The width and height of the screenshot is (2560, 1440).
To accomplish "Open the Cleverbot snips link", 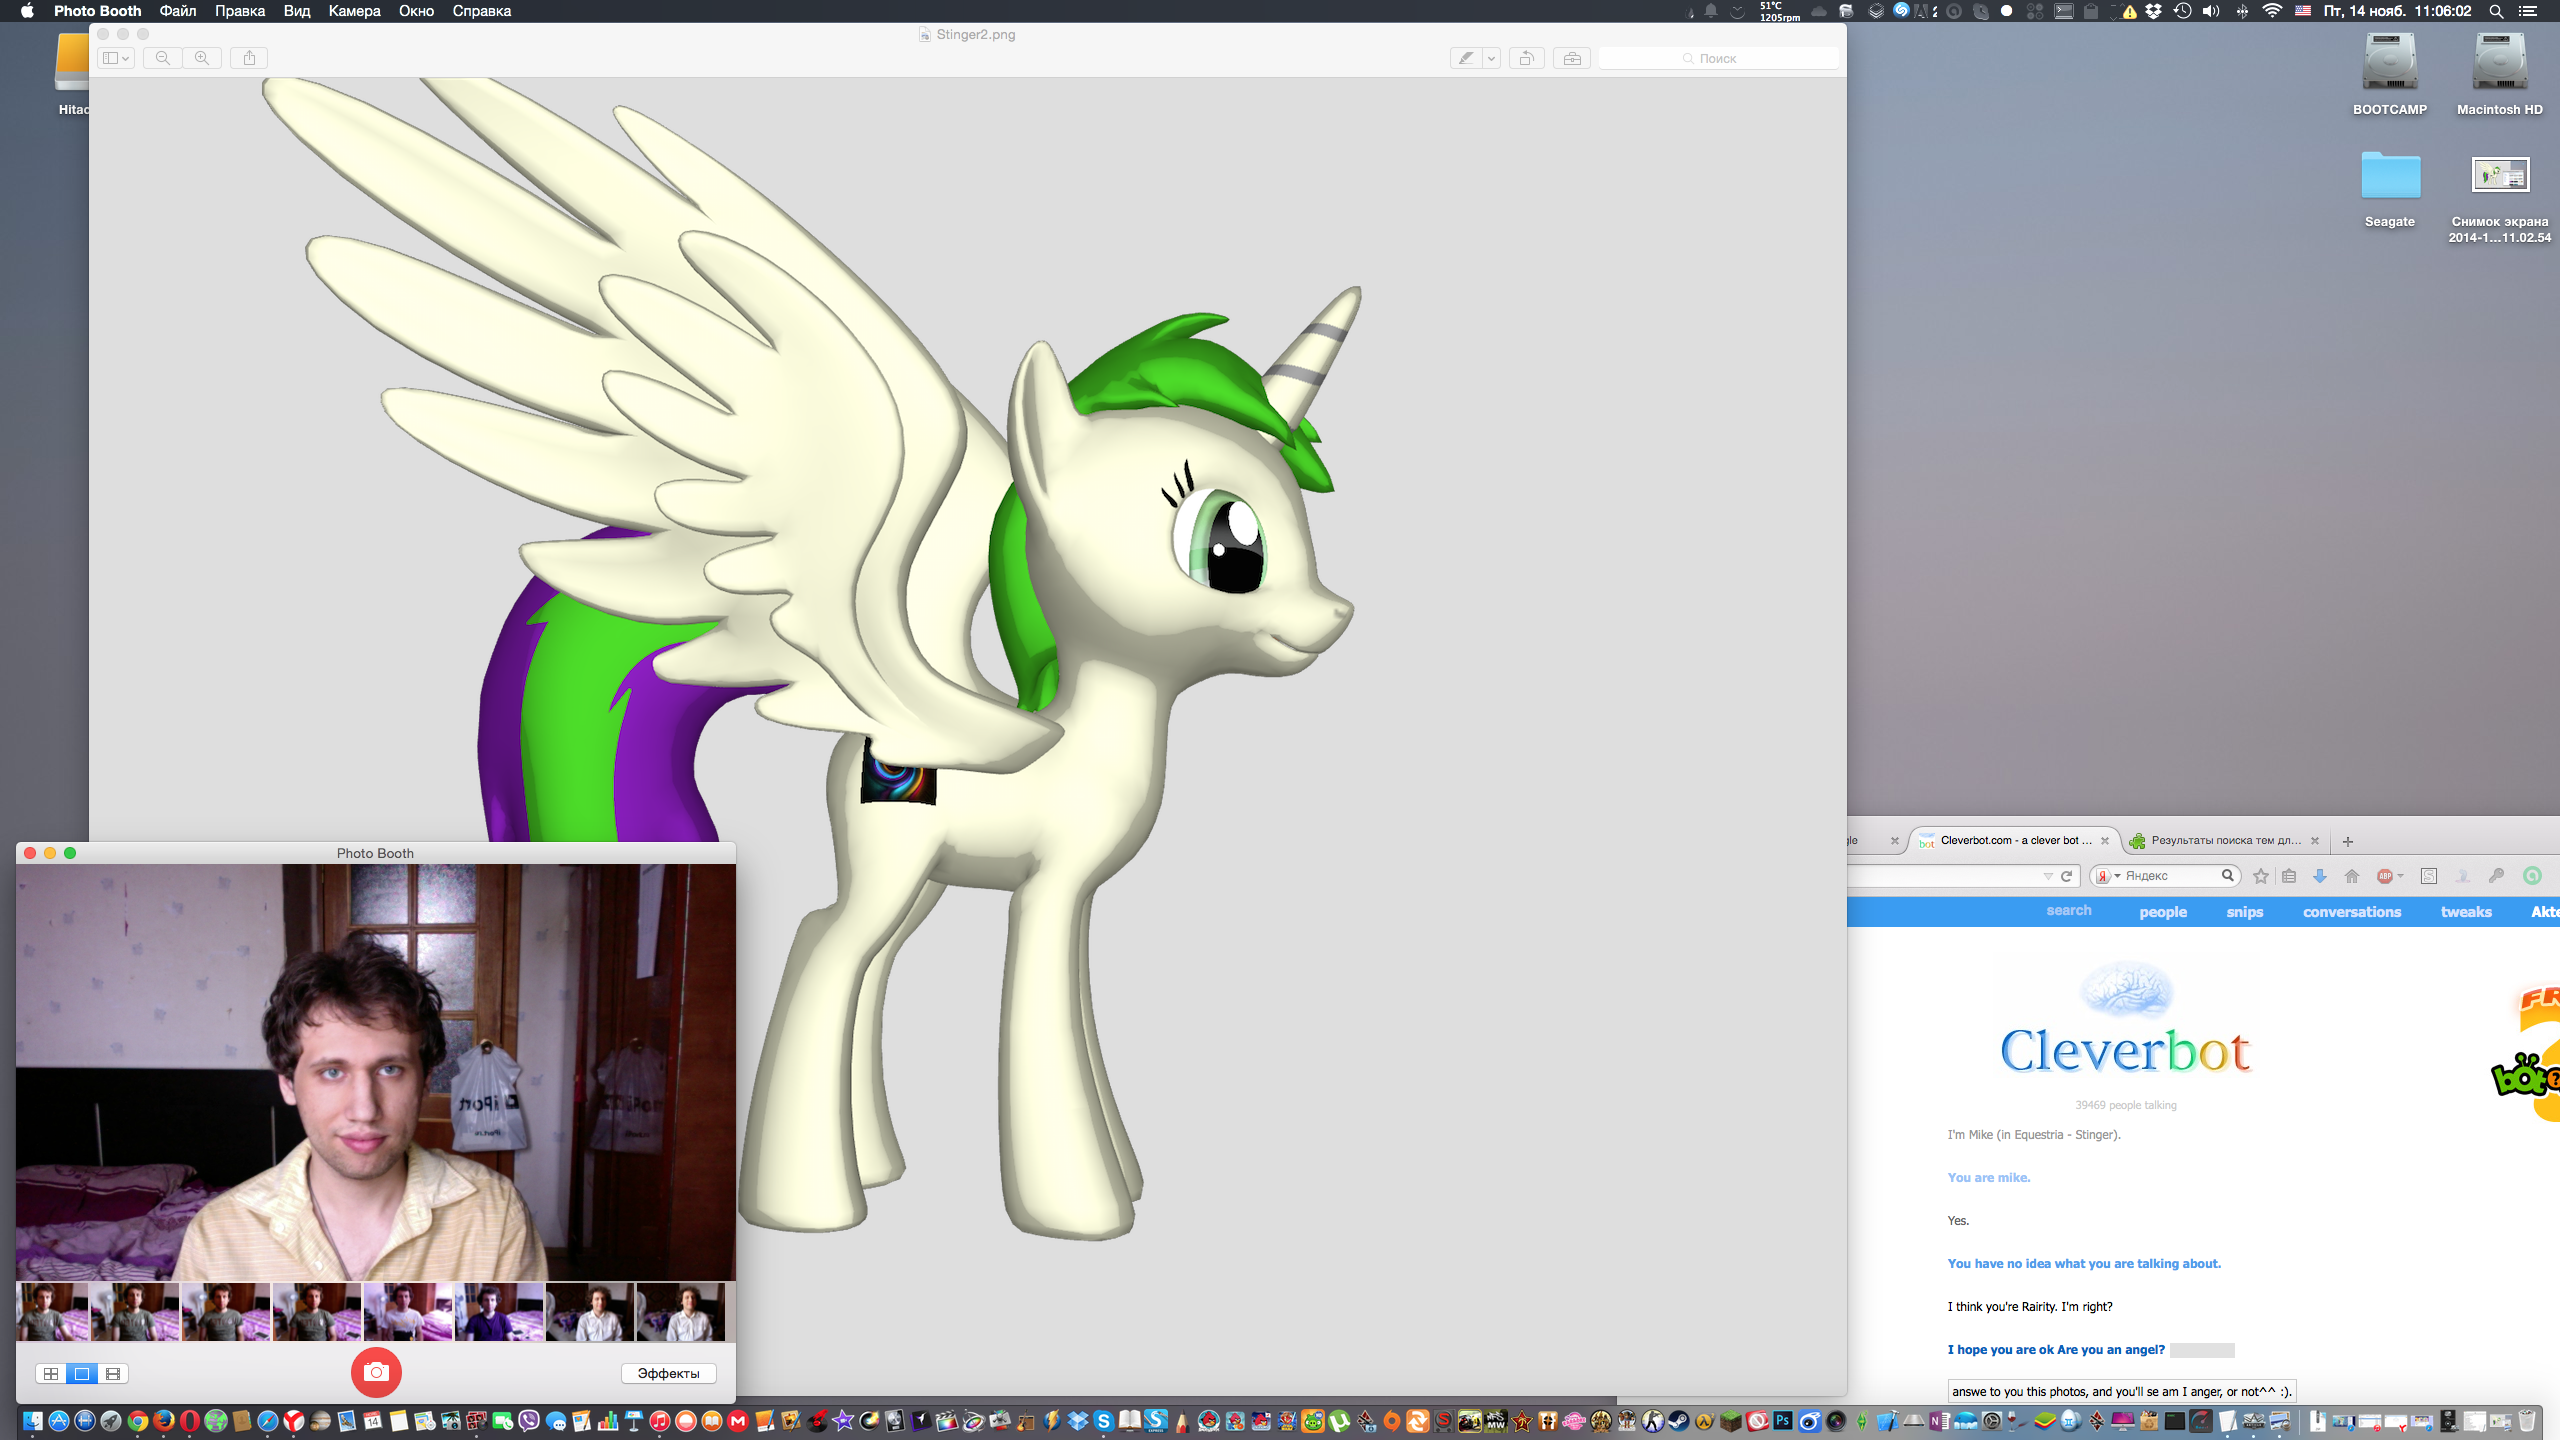I will (x=2244, y=912).
